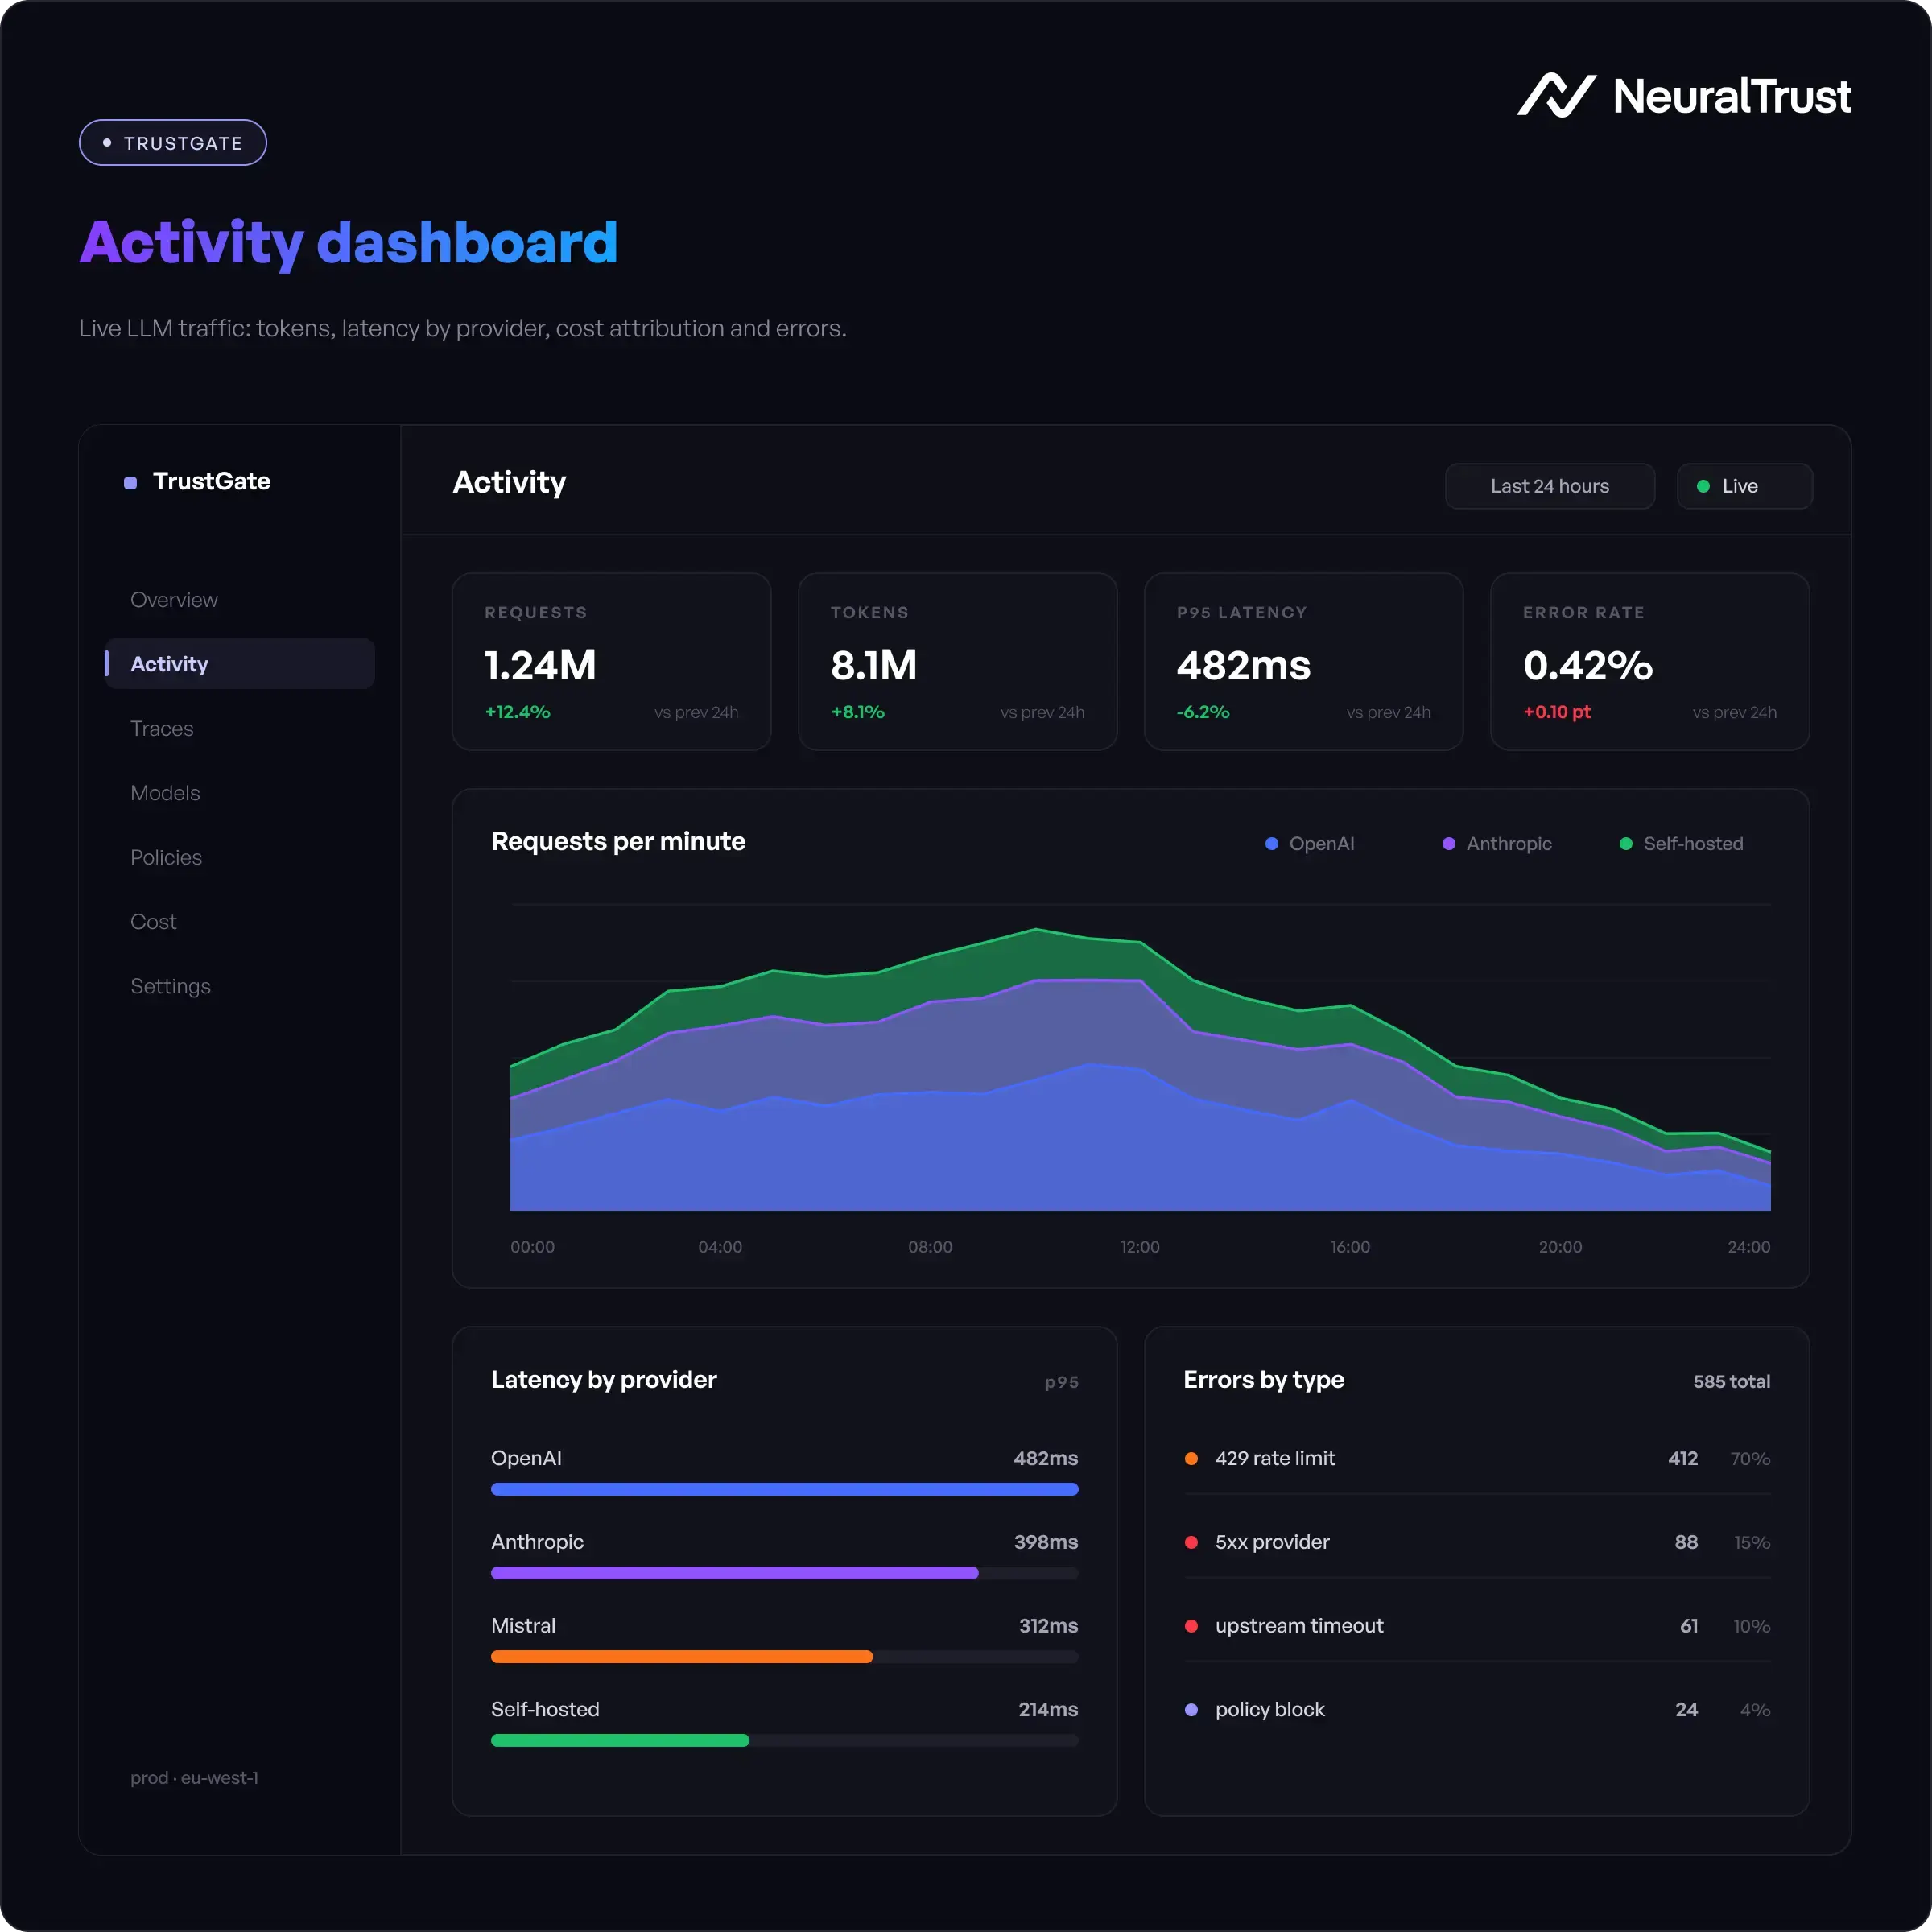Screen dimensions: 1932x1932
Task: Click the 585 total errors label
Action: click(1731, 1382)
